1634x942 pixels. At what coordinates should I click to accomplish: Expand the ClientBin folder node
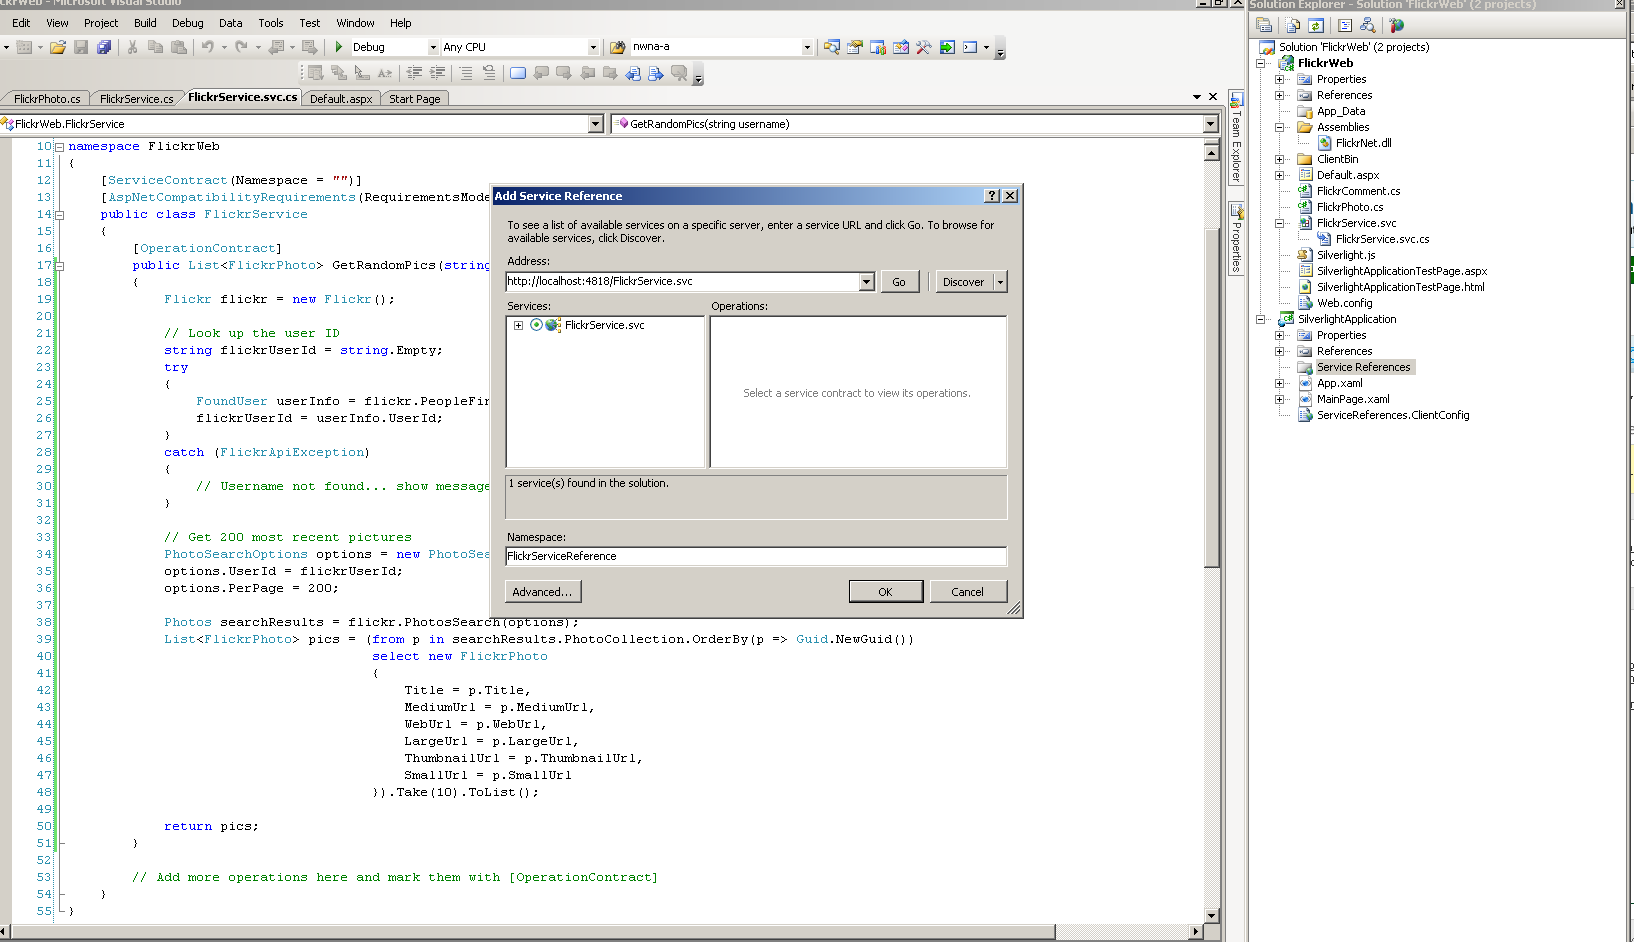[x=1279, y=159]
